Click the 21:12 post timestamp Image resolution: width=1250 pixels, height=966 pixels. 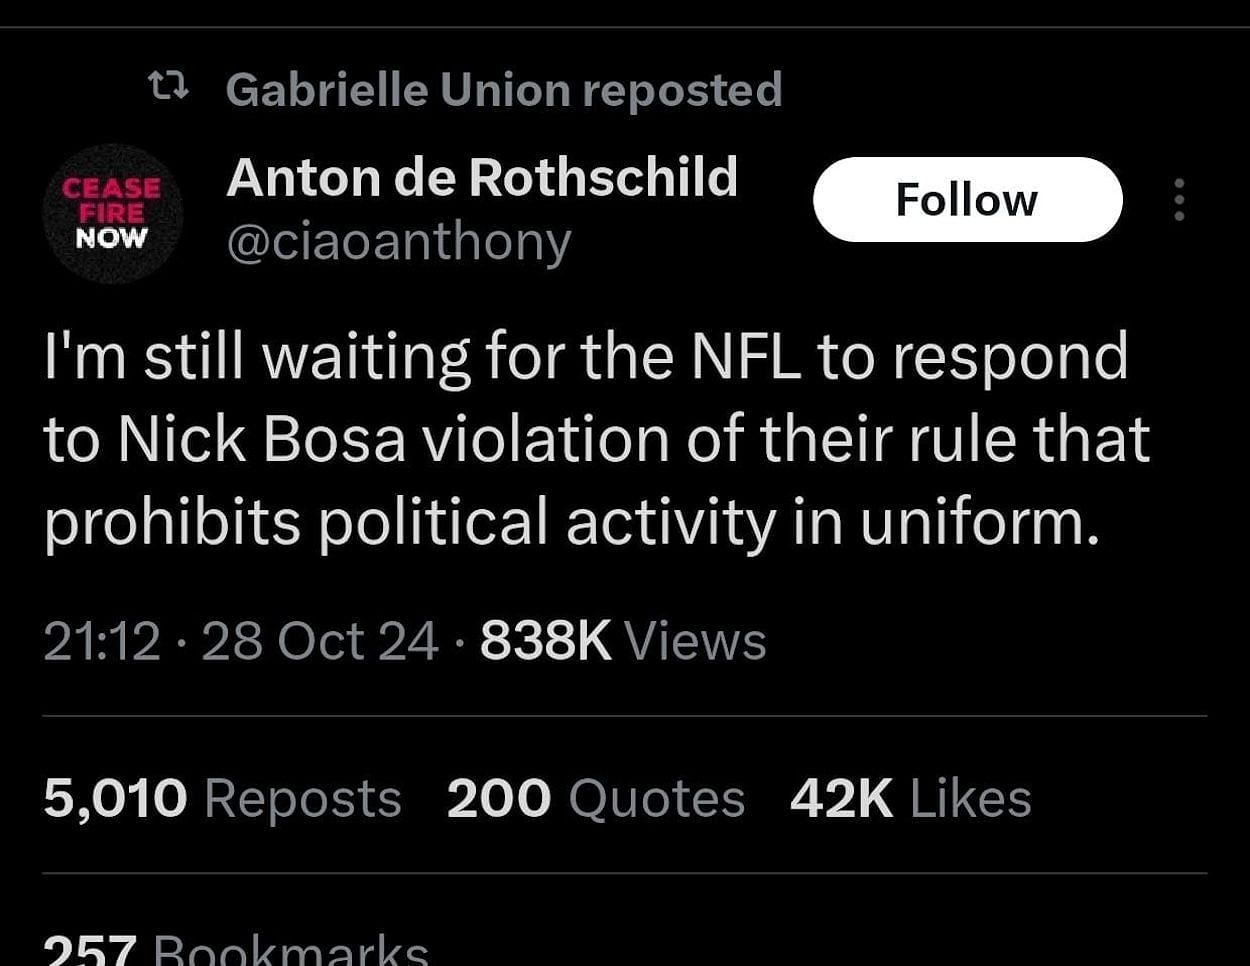[101, 641]
